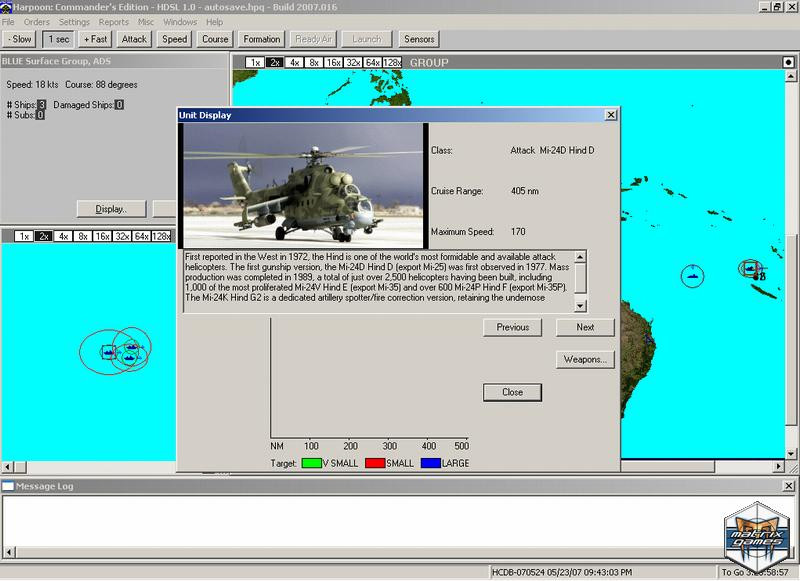
Task: Select 128x zoom in main map
Action: pyautogui.click(x=392, y=62)
